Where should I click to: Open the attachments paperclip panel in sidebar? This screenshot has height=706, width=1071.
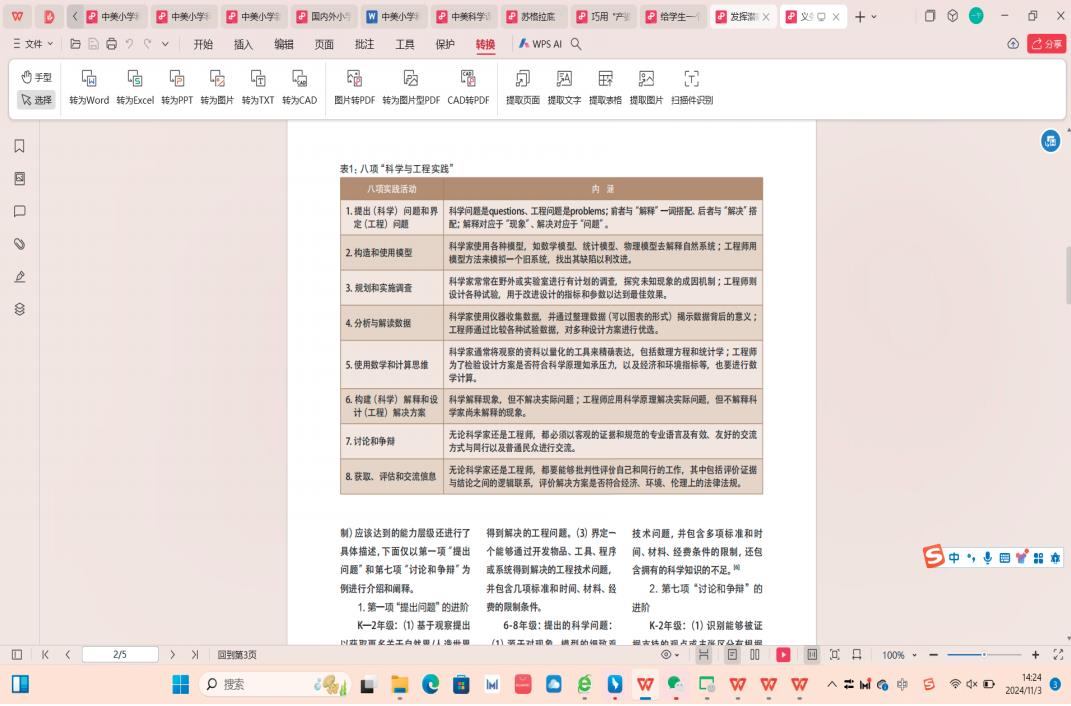(x=19, y=244)
